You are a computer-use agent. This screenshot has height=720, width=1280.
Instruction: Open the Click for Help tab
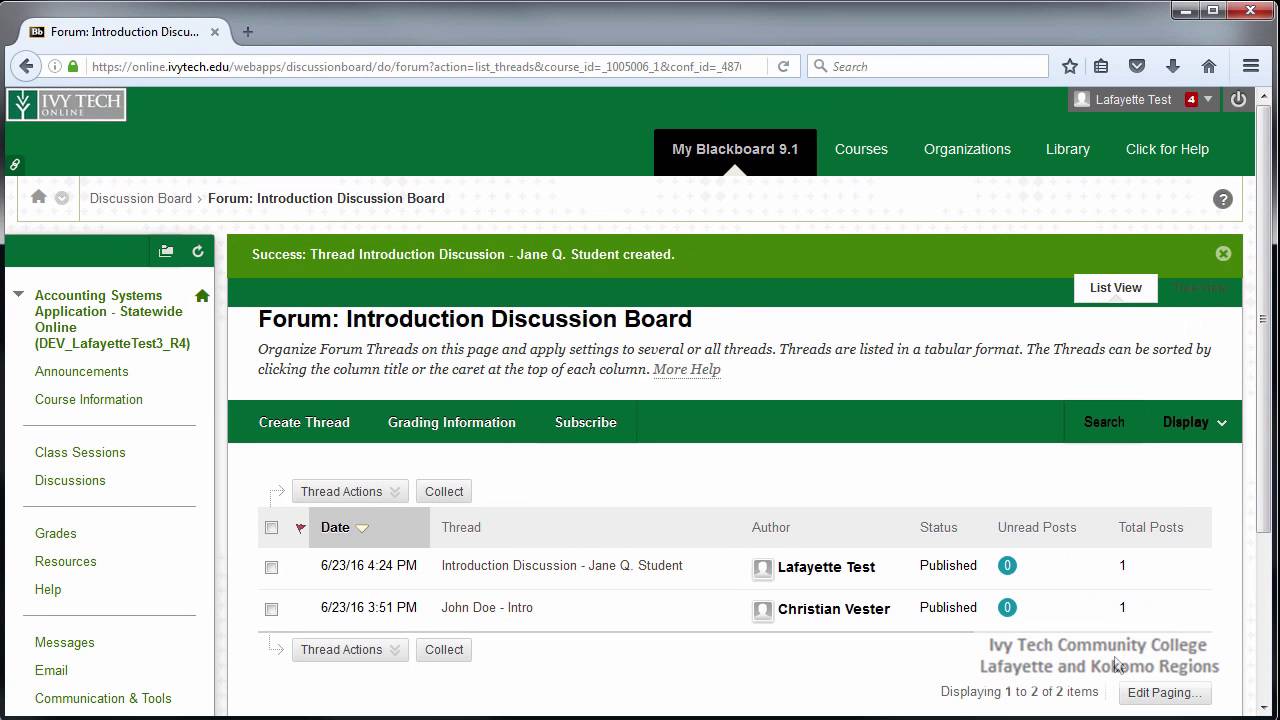coord(1167,149)
